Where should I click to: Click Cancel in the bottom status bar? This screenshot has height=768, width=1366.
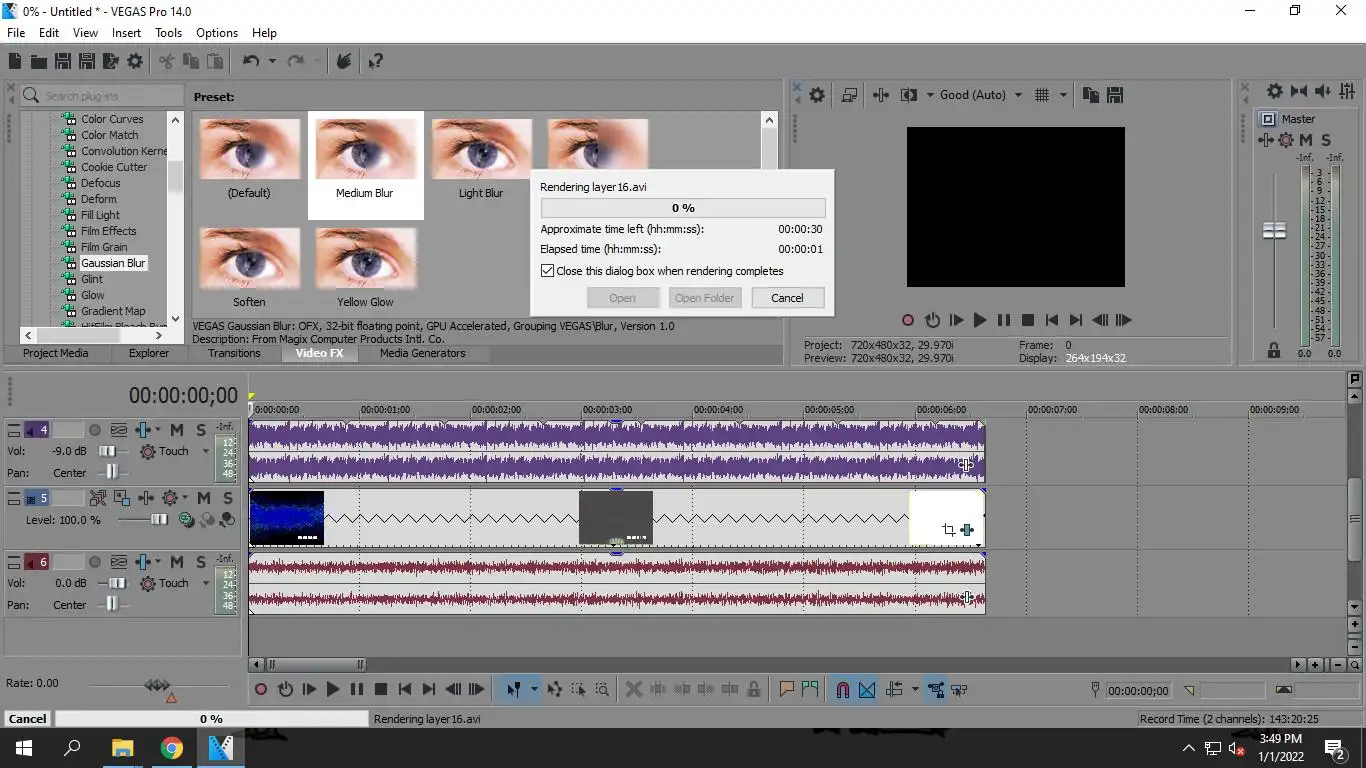click(27, 718)
